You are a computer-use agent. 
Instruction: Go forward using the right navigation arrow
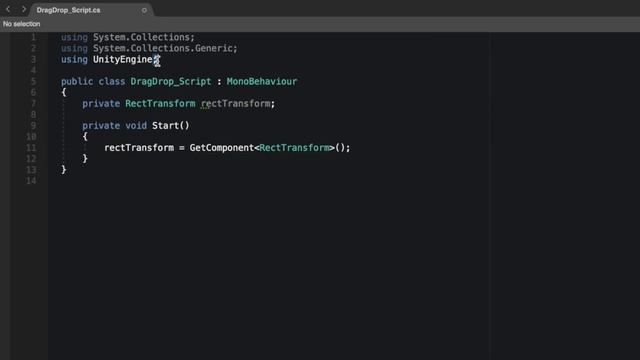[23, 9]
